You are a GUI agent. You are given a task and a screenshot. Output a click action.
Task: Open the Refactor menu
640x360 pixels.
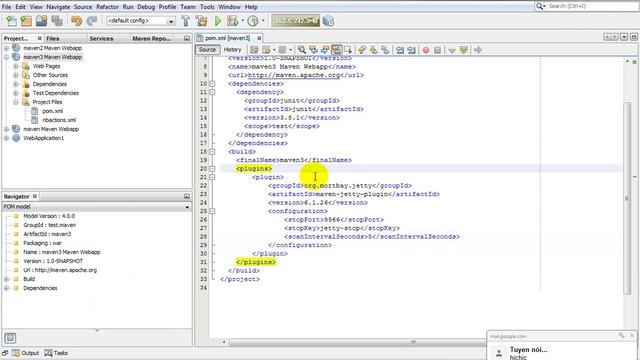[107, 7]
